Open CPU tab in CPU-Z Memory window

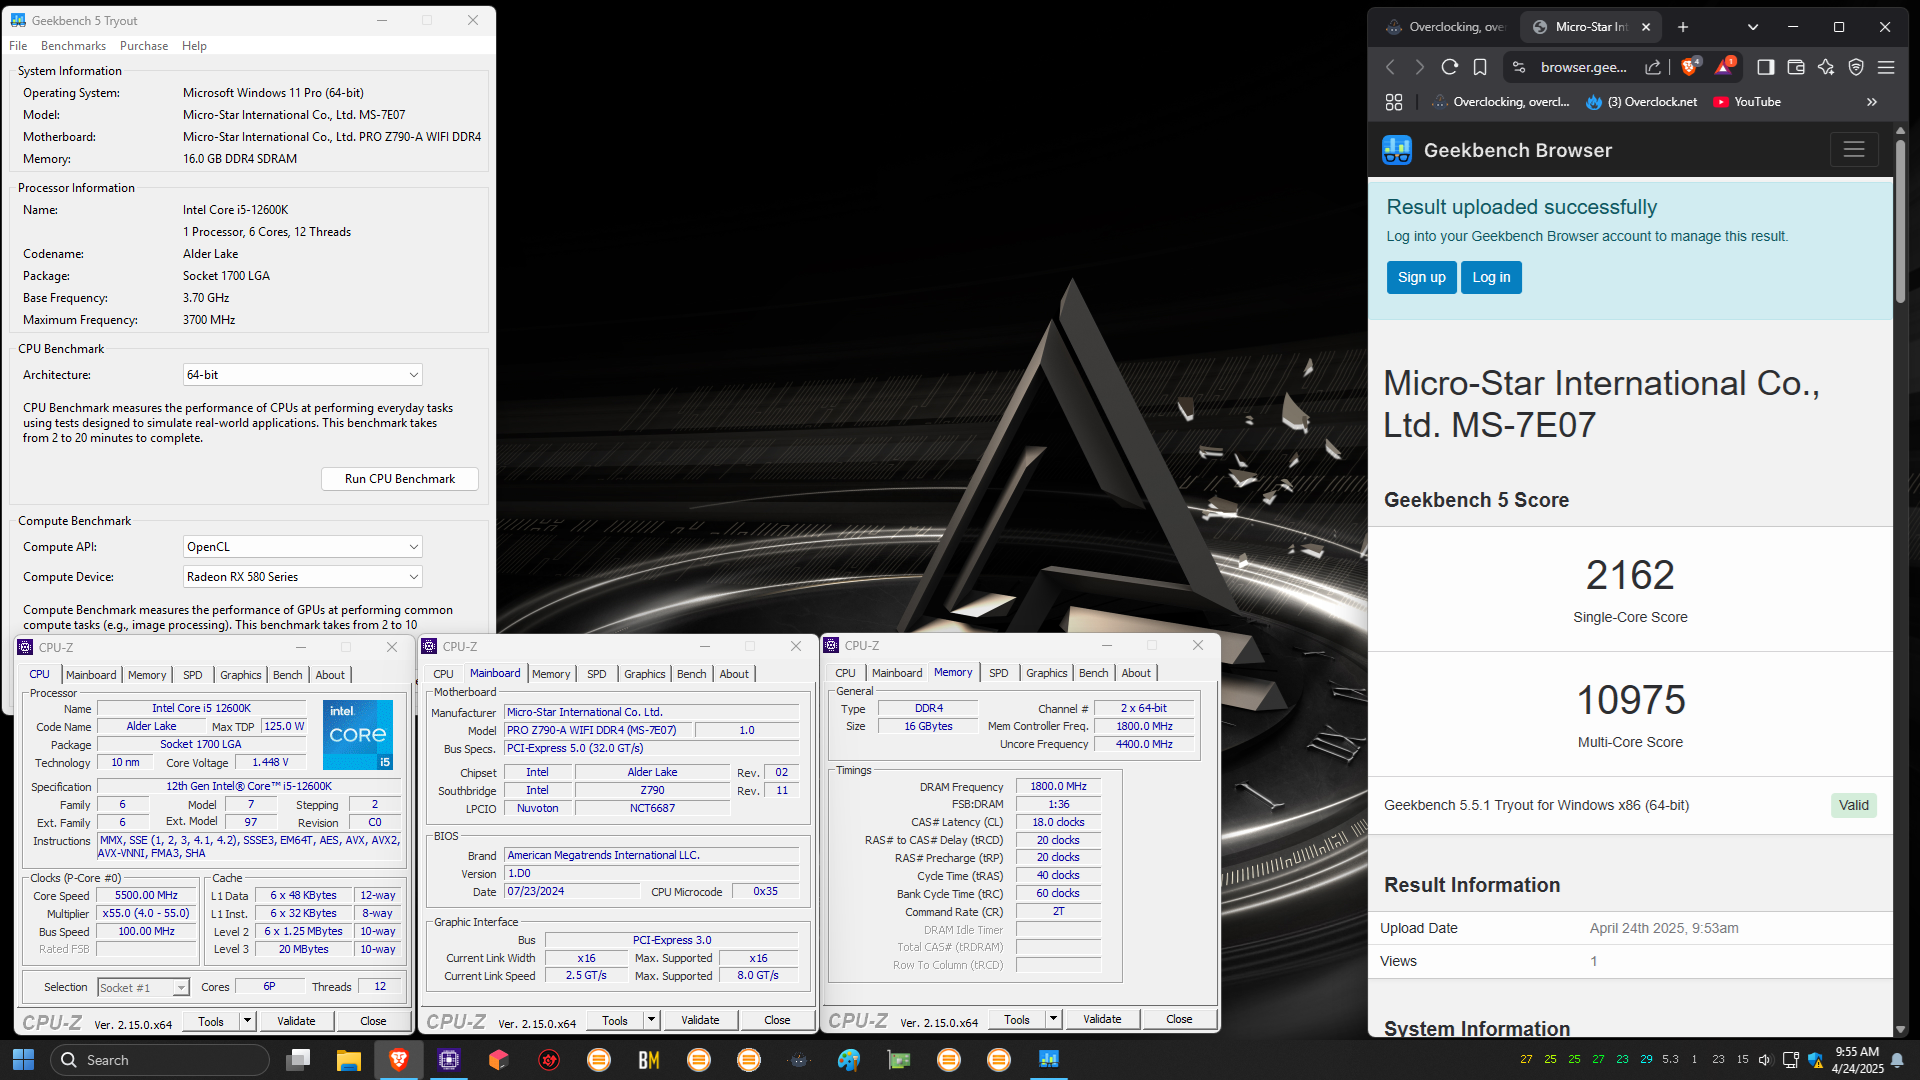click(x=845, y=673)
